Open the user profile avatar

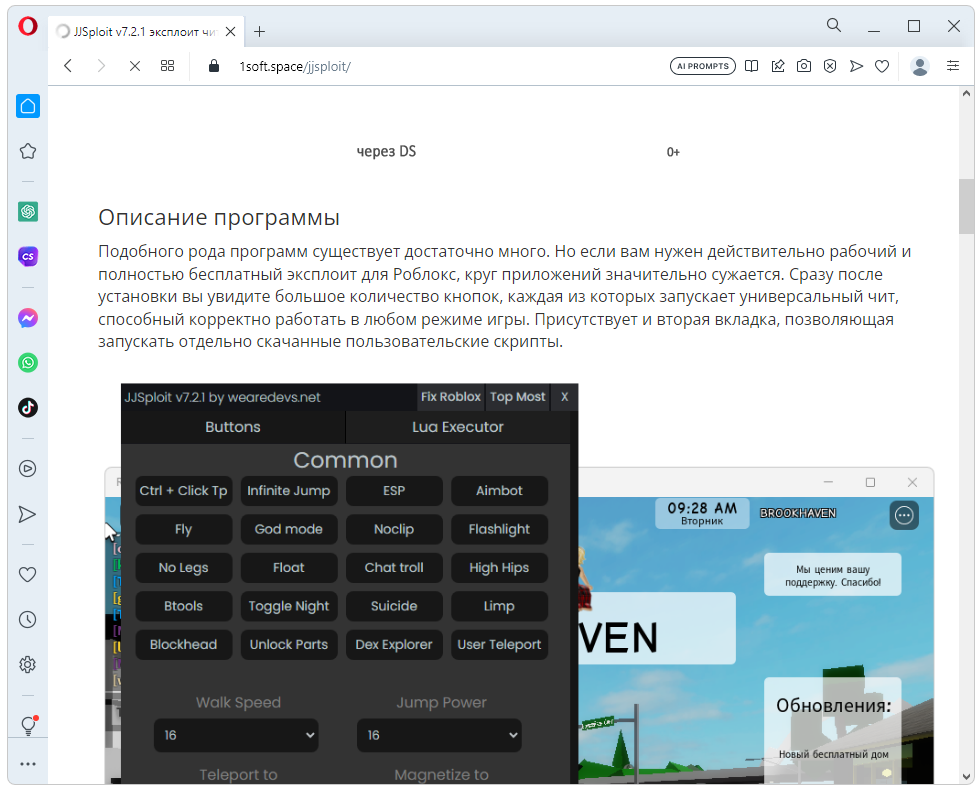click(x=919, y=66)
